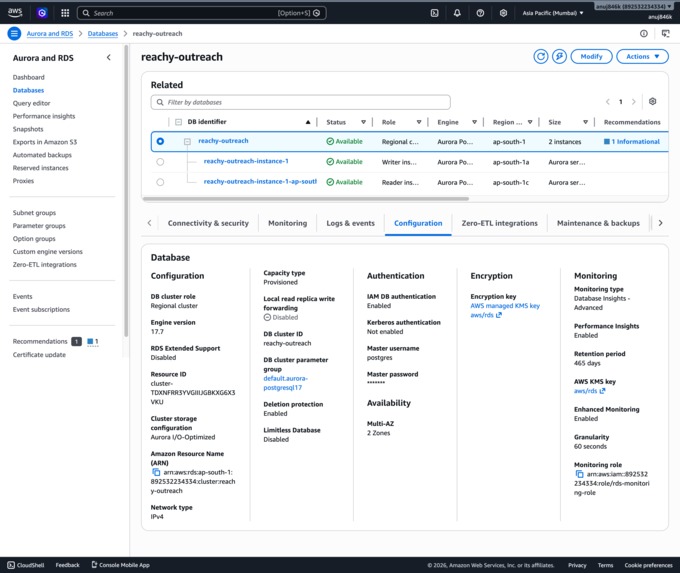Go to Databases breadcrumb link
680x573 pixels.
pyautogui.click(x=103, y=33)
